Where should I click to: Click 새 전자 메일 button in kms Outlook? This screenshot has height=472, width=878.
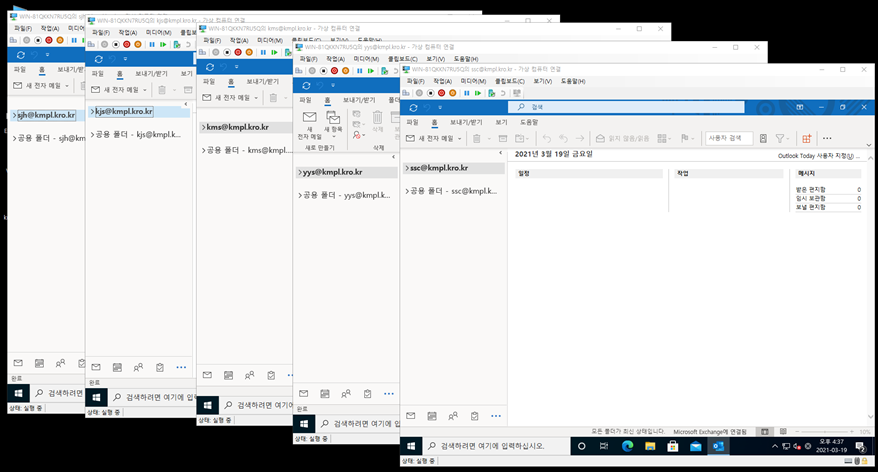click(x=227, y=97)
